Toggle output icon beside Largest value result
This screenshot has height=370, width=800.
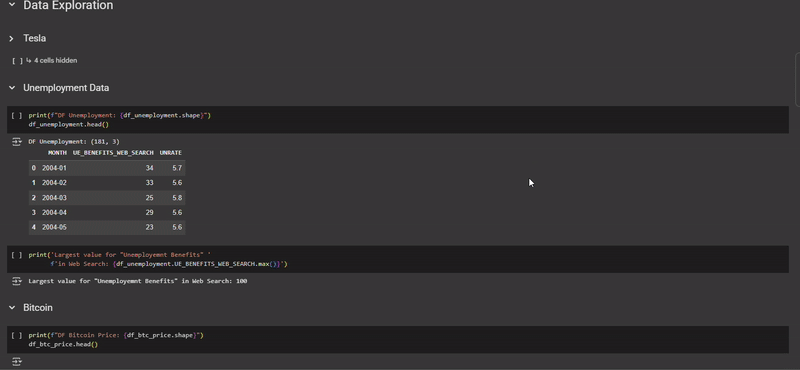tap(17, 281)
